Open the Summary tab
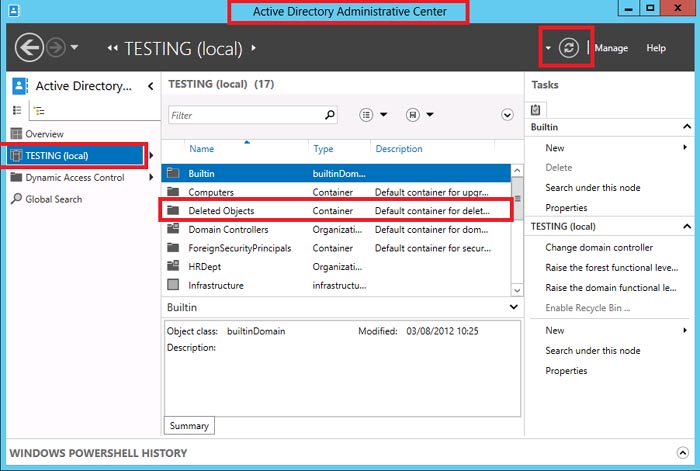Image resolution: width=700 pixels, height=471 pixels. 189,425
